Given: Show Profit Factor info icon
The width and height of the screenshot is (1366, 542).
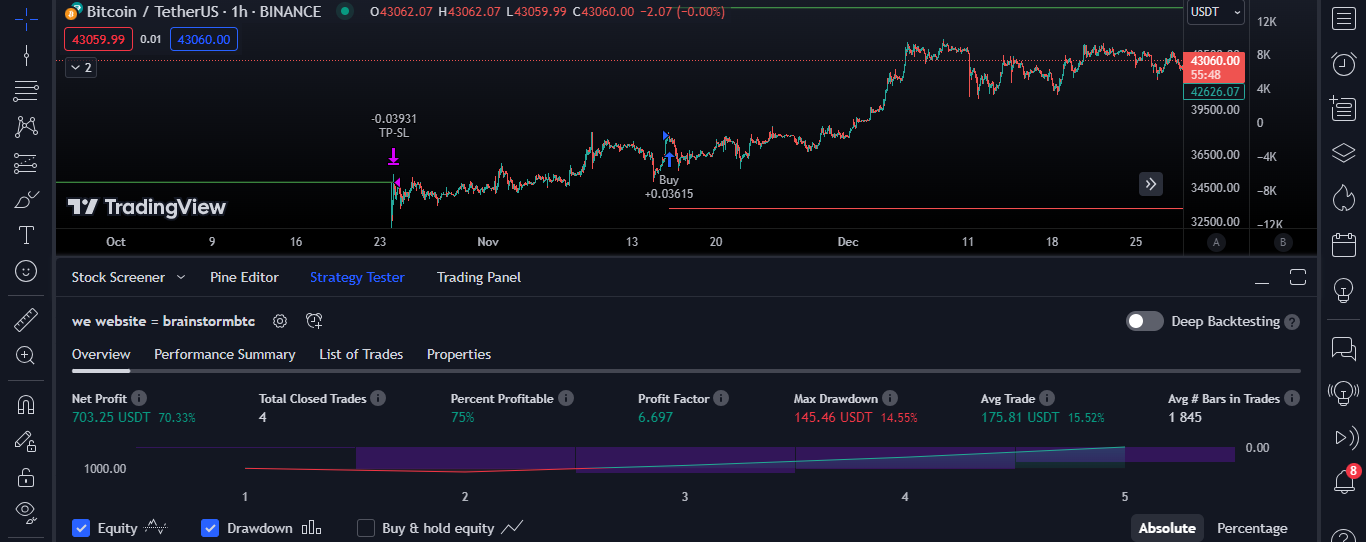Looking at the screenshot, I should click(721, 398).
